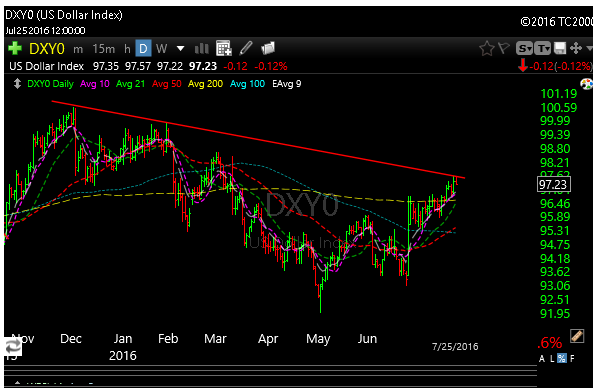Click the 7/25/2016 date label
This screenshot has width=593, height=388.
pyautogui.click(x=455, y=346)
